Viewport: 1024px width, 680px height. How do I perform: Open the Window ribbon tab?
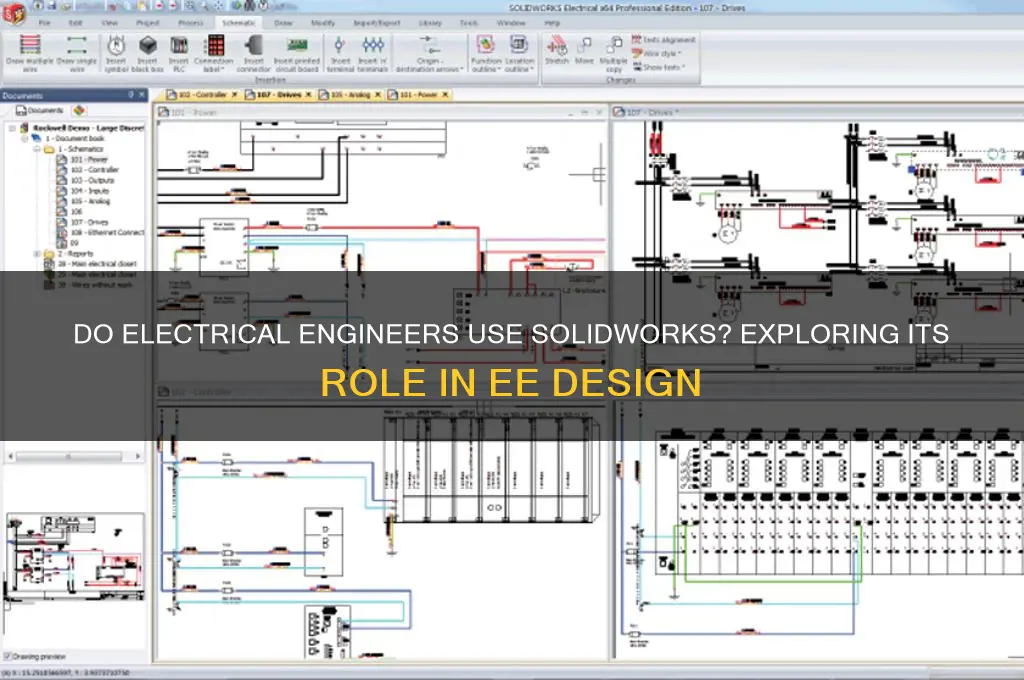tap(511, 23)
